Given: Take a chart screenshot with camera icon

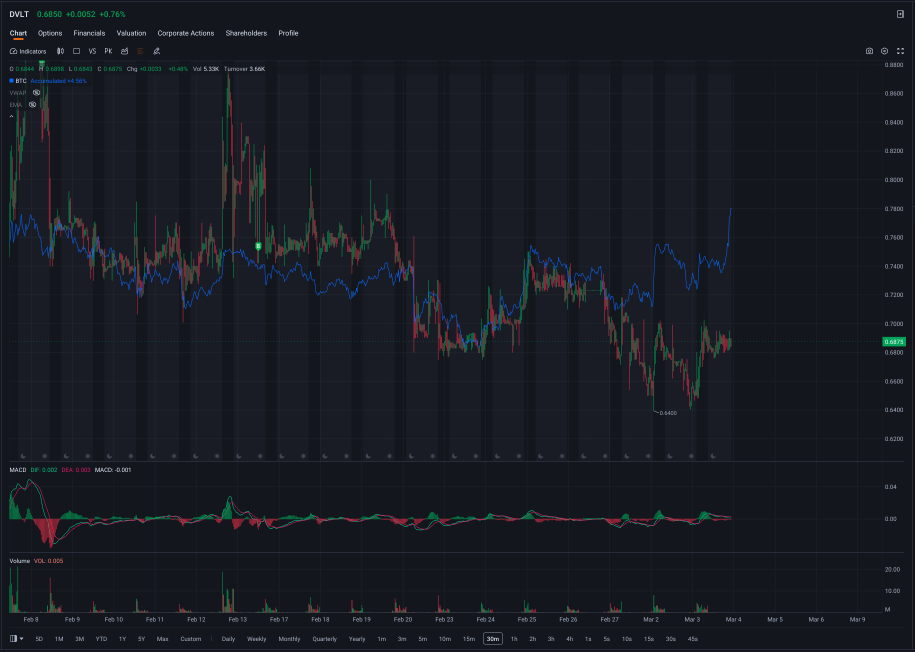Looking at the screenshot, I should 869,51.
